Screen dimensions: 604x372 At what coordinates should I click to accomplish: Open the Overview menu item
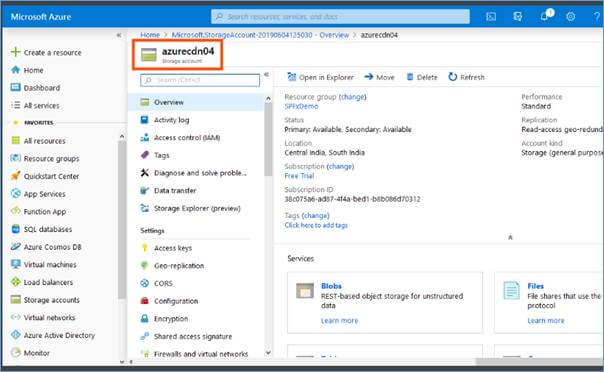coord(196,102)
